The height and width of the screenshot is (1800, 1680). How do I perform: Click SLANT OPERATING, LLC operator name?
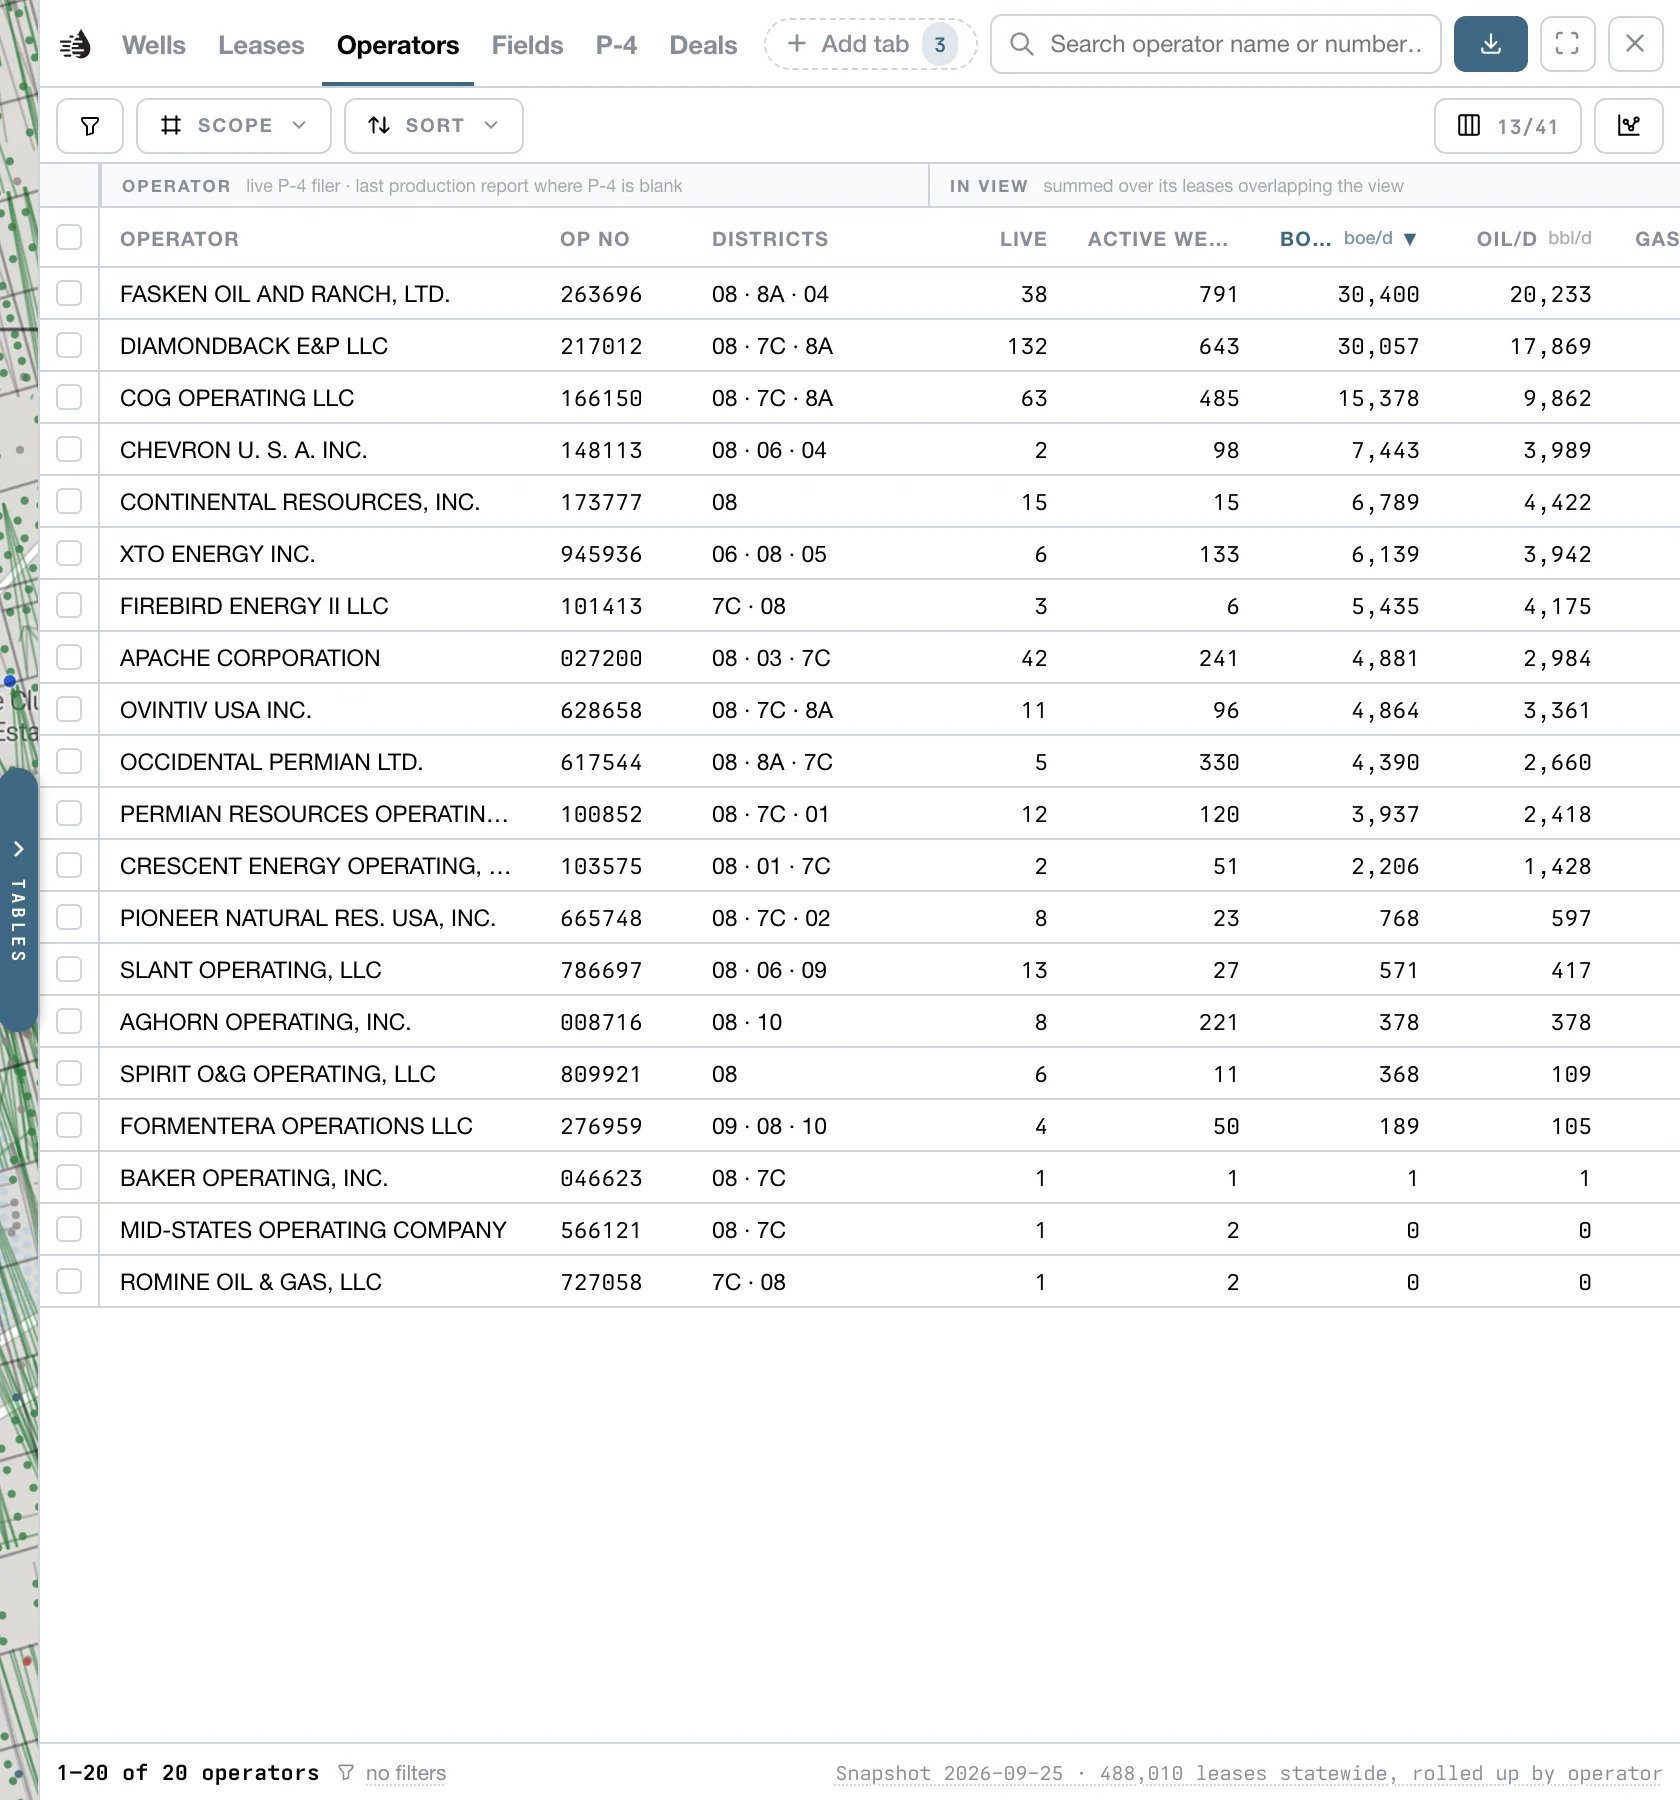tap(251, 970)
